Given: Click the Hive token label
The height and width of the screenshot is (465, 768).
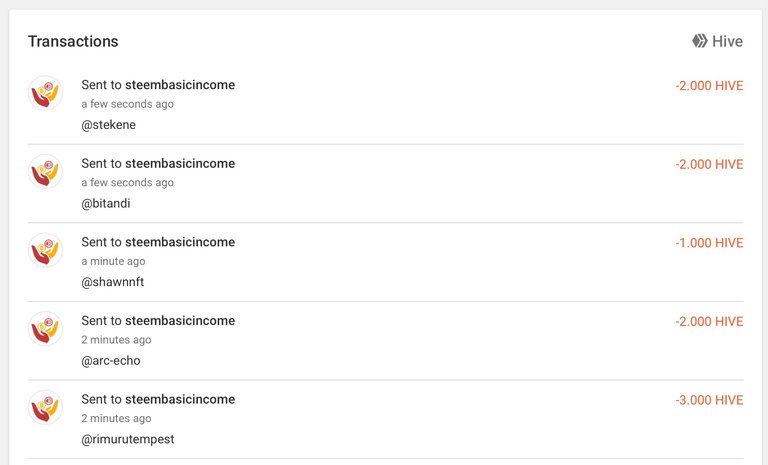Looking at the screenshot, I should (727, 41).
